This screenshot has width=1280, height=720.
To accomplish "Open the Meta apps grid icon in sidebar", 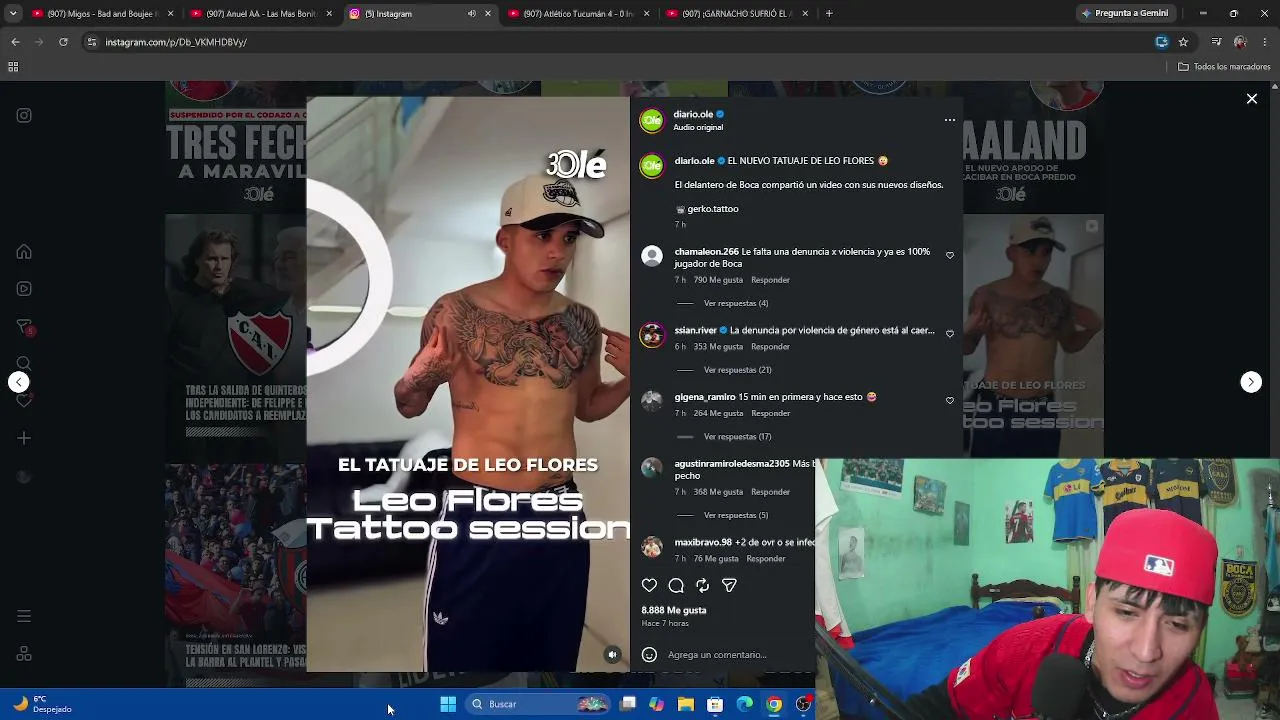I will tap(24, 654).
